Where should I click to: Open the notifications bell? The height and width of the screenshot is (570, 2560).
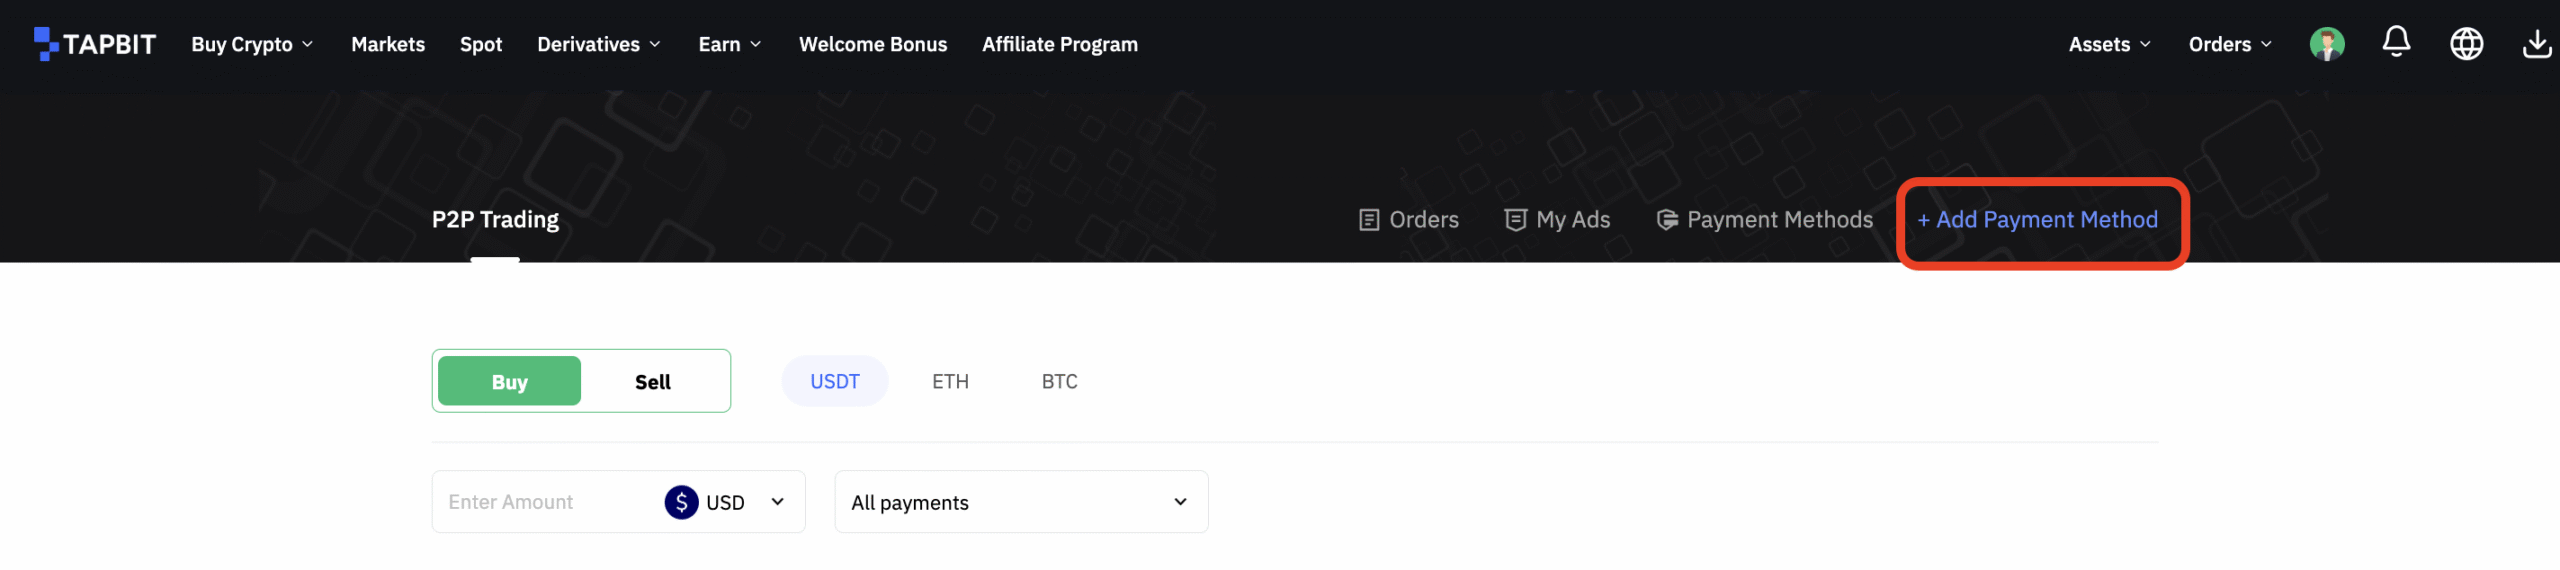2396,42
